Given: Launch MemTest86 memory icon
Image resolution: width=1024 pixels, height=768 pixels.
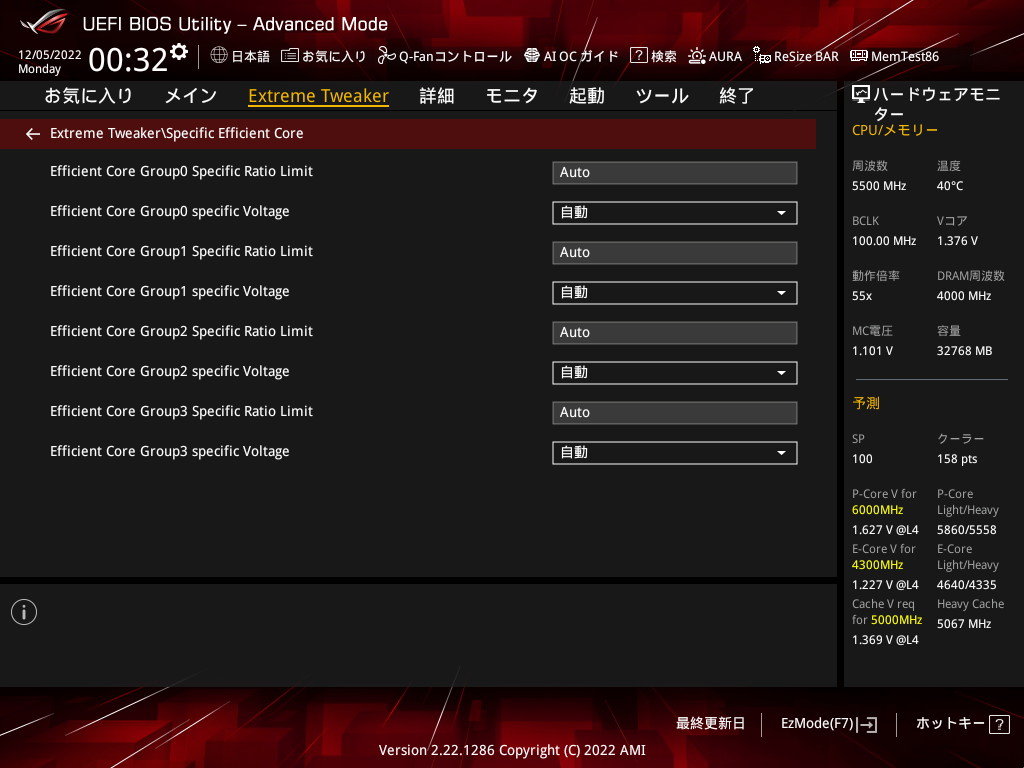Looking at the screenshot, I should tap(859, 56).
